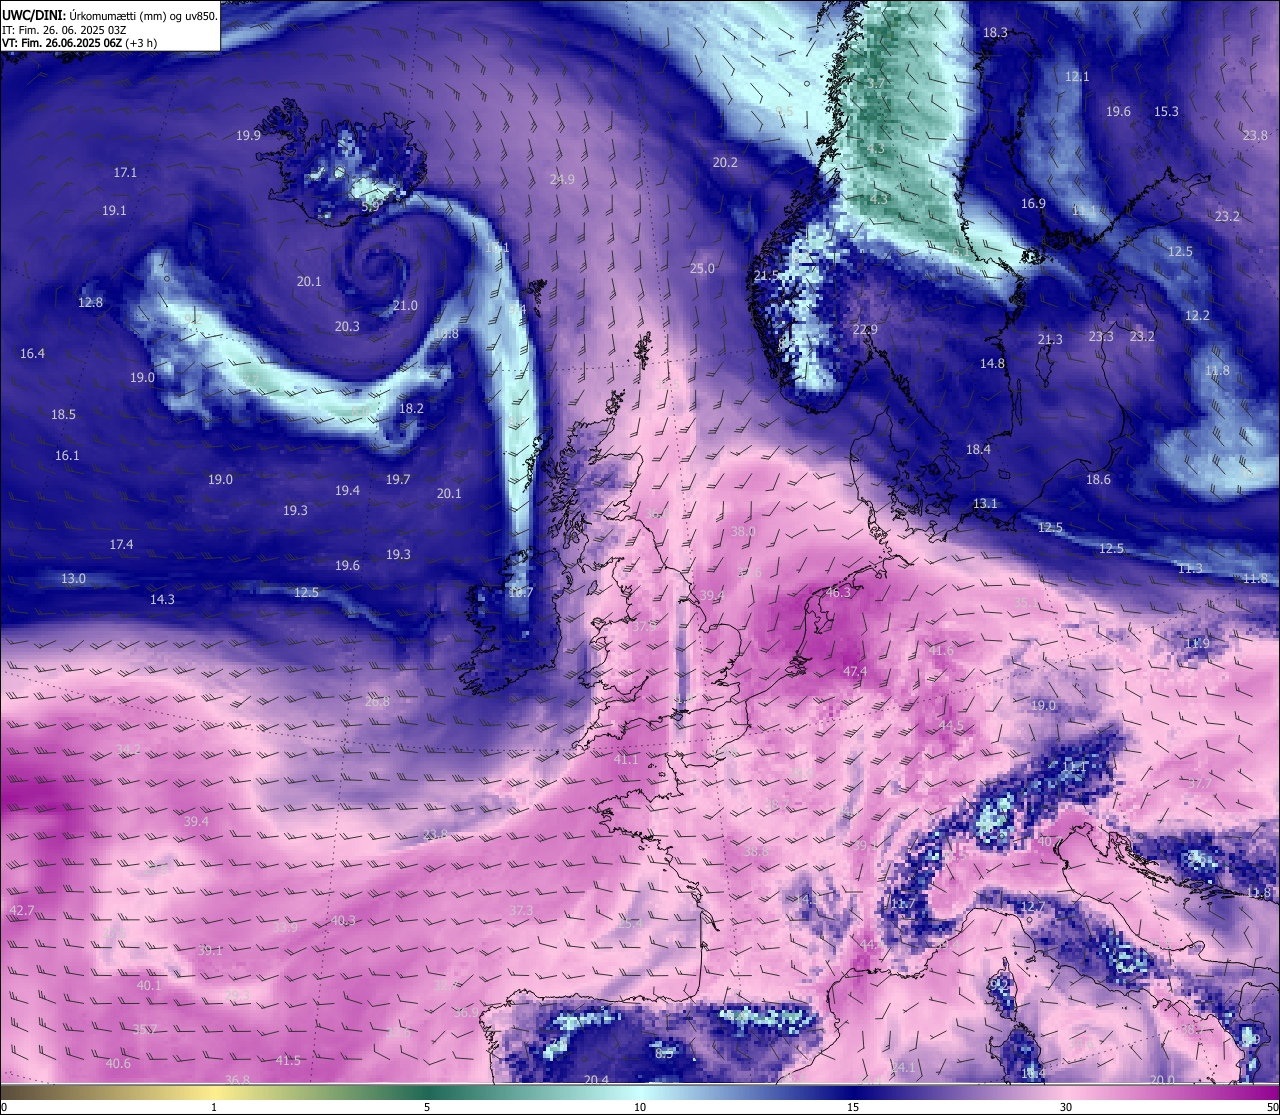Click the 20.0 value in the bottom-right

pos(1162,1080)
